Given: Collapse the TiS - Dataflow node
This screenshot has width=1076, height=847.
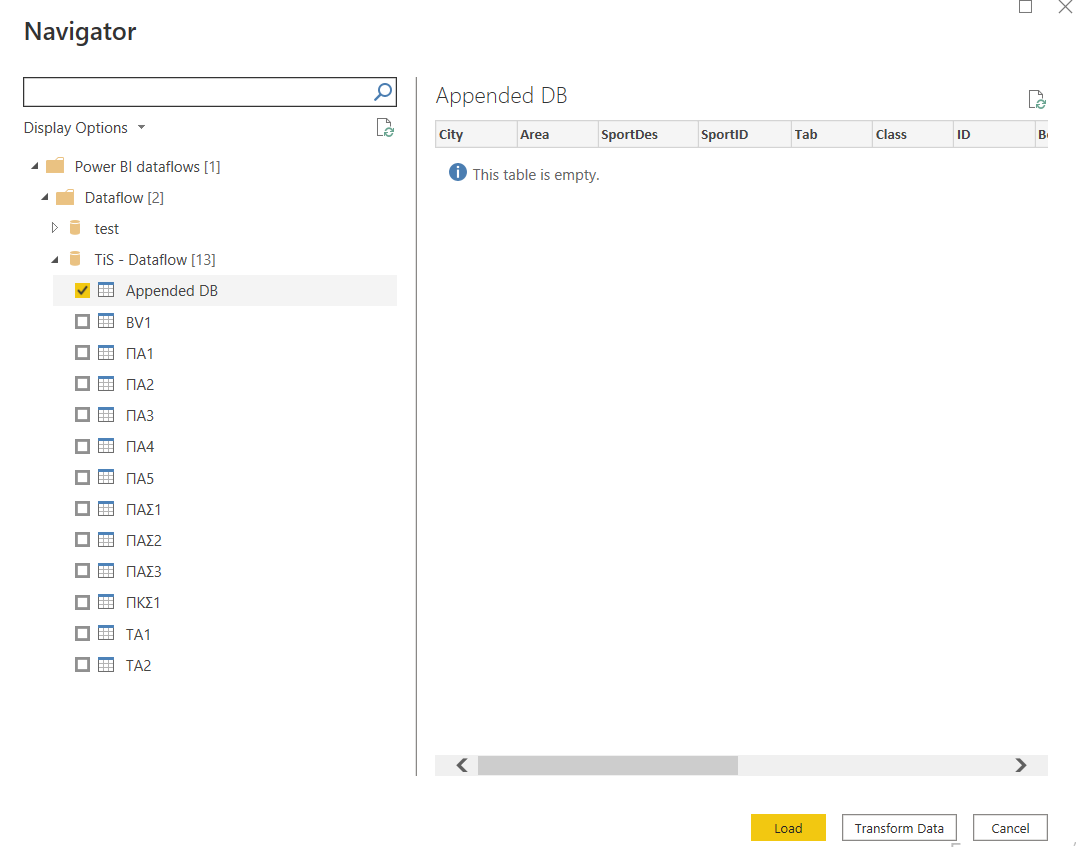Looking at the screenshot, I should click(55, 259).
